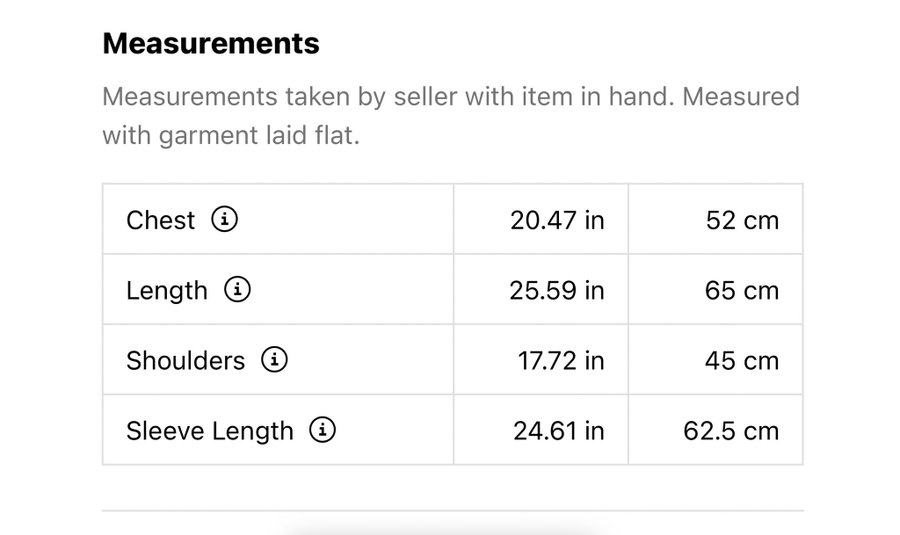Tap the Sleeve Length info icon
The height and width of the screenshot is (535, 900).
(322, 430)
